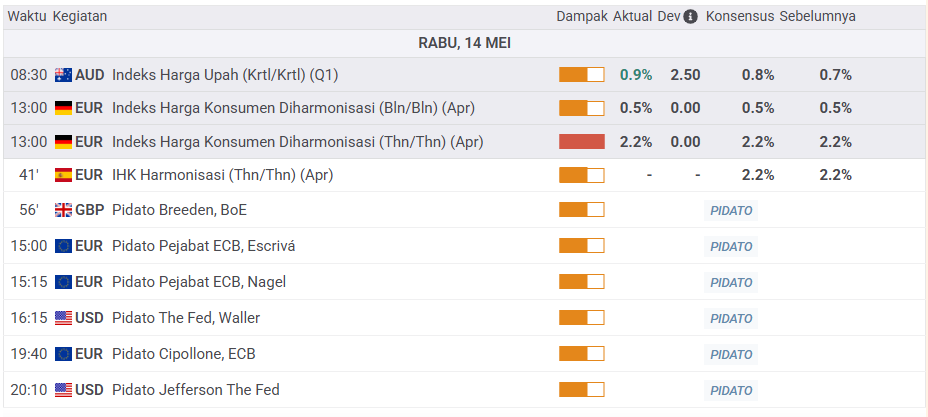Click PIDATO badge on the Jefferson row
The height and width of the screenshot is (417, 928).
coord(731,390)
